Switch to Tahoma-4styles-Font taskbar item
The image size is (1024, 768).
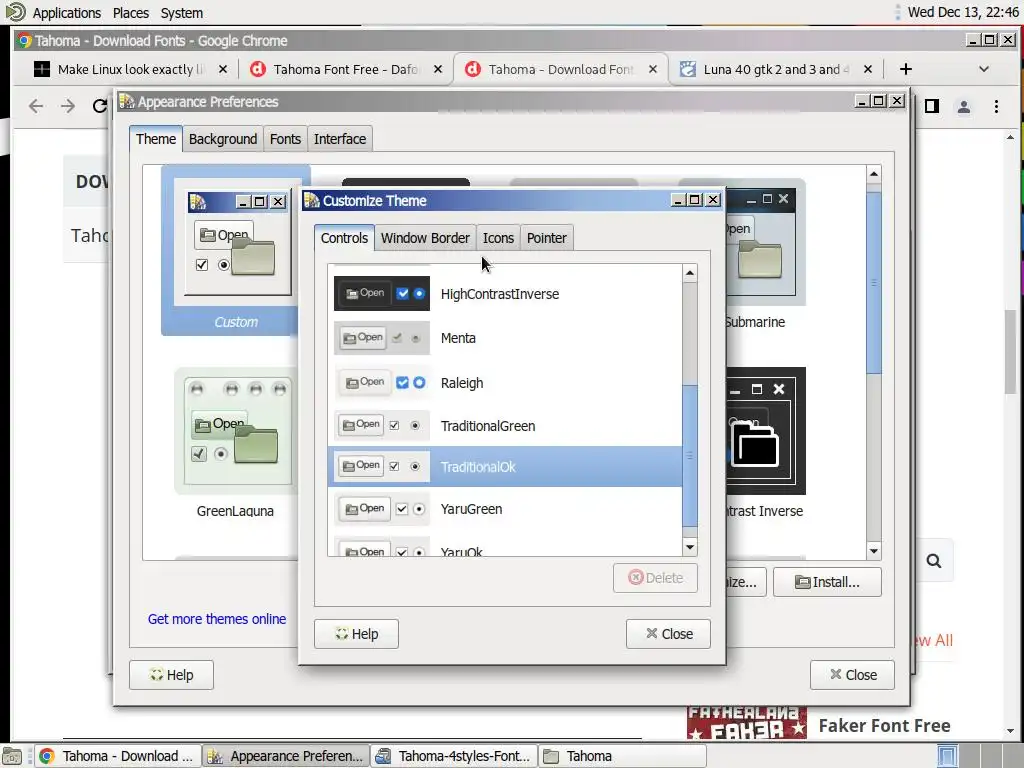[x=455, y=756]
